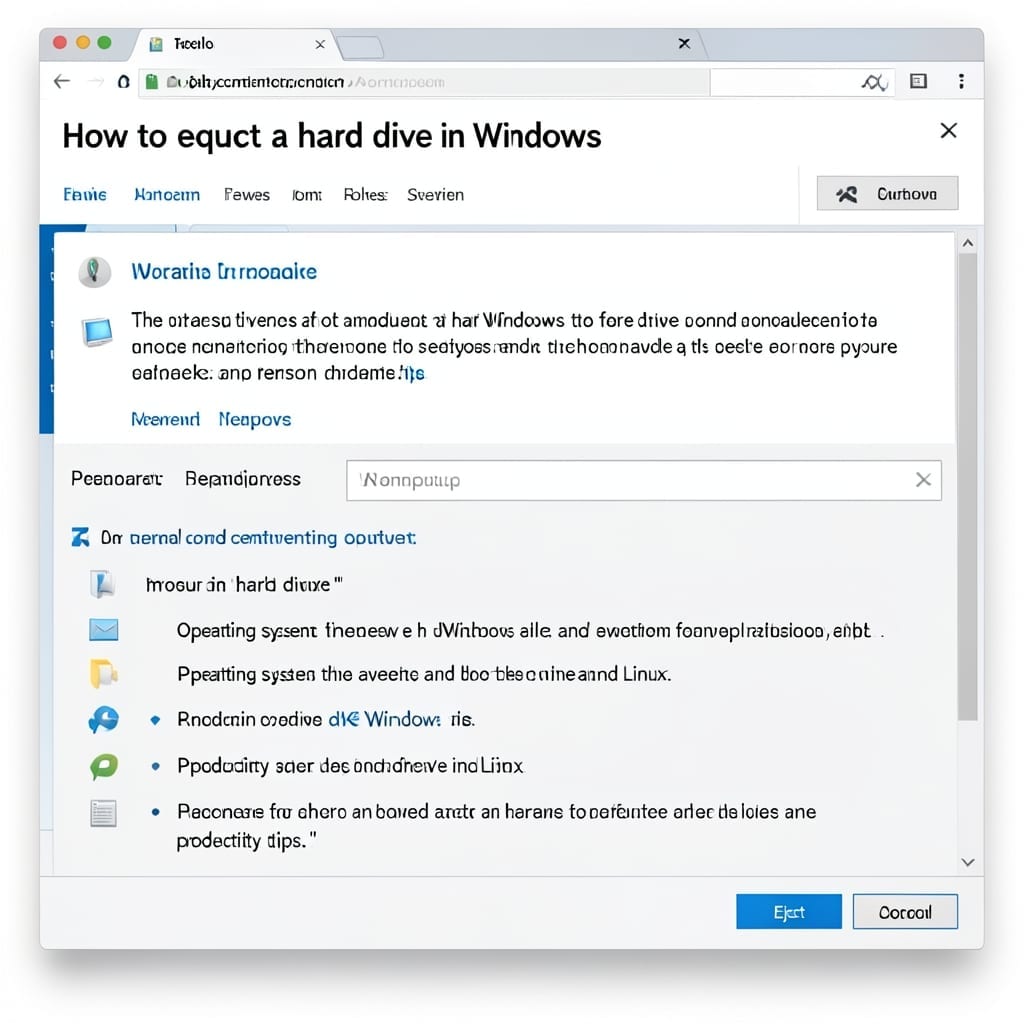The image size is (1024, 1024).
Task: Follow the blue link ending the paragraph
Action: point(411,374)
